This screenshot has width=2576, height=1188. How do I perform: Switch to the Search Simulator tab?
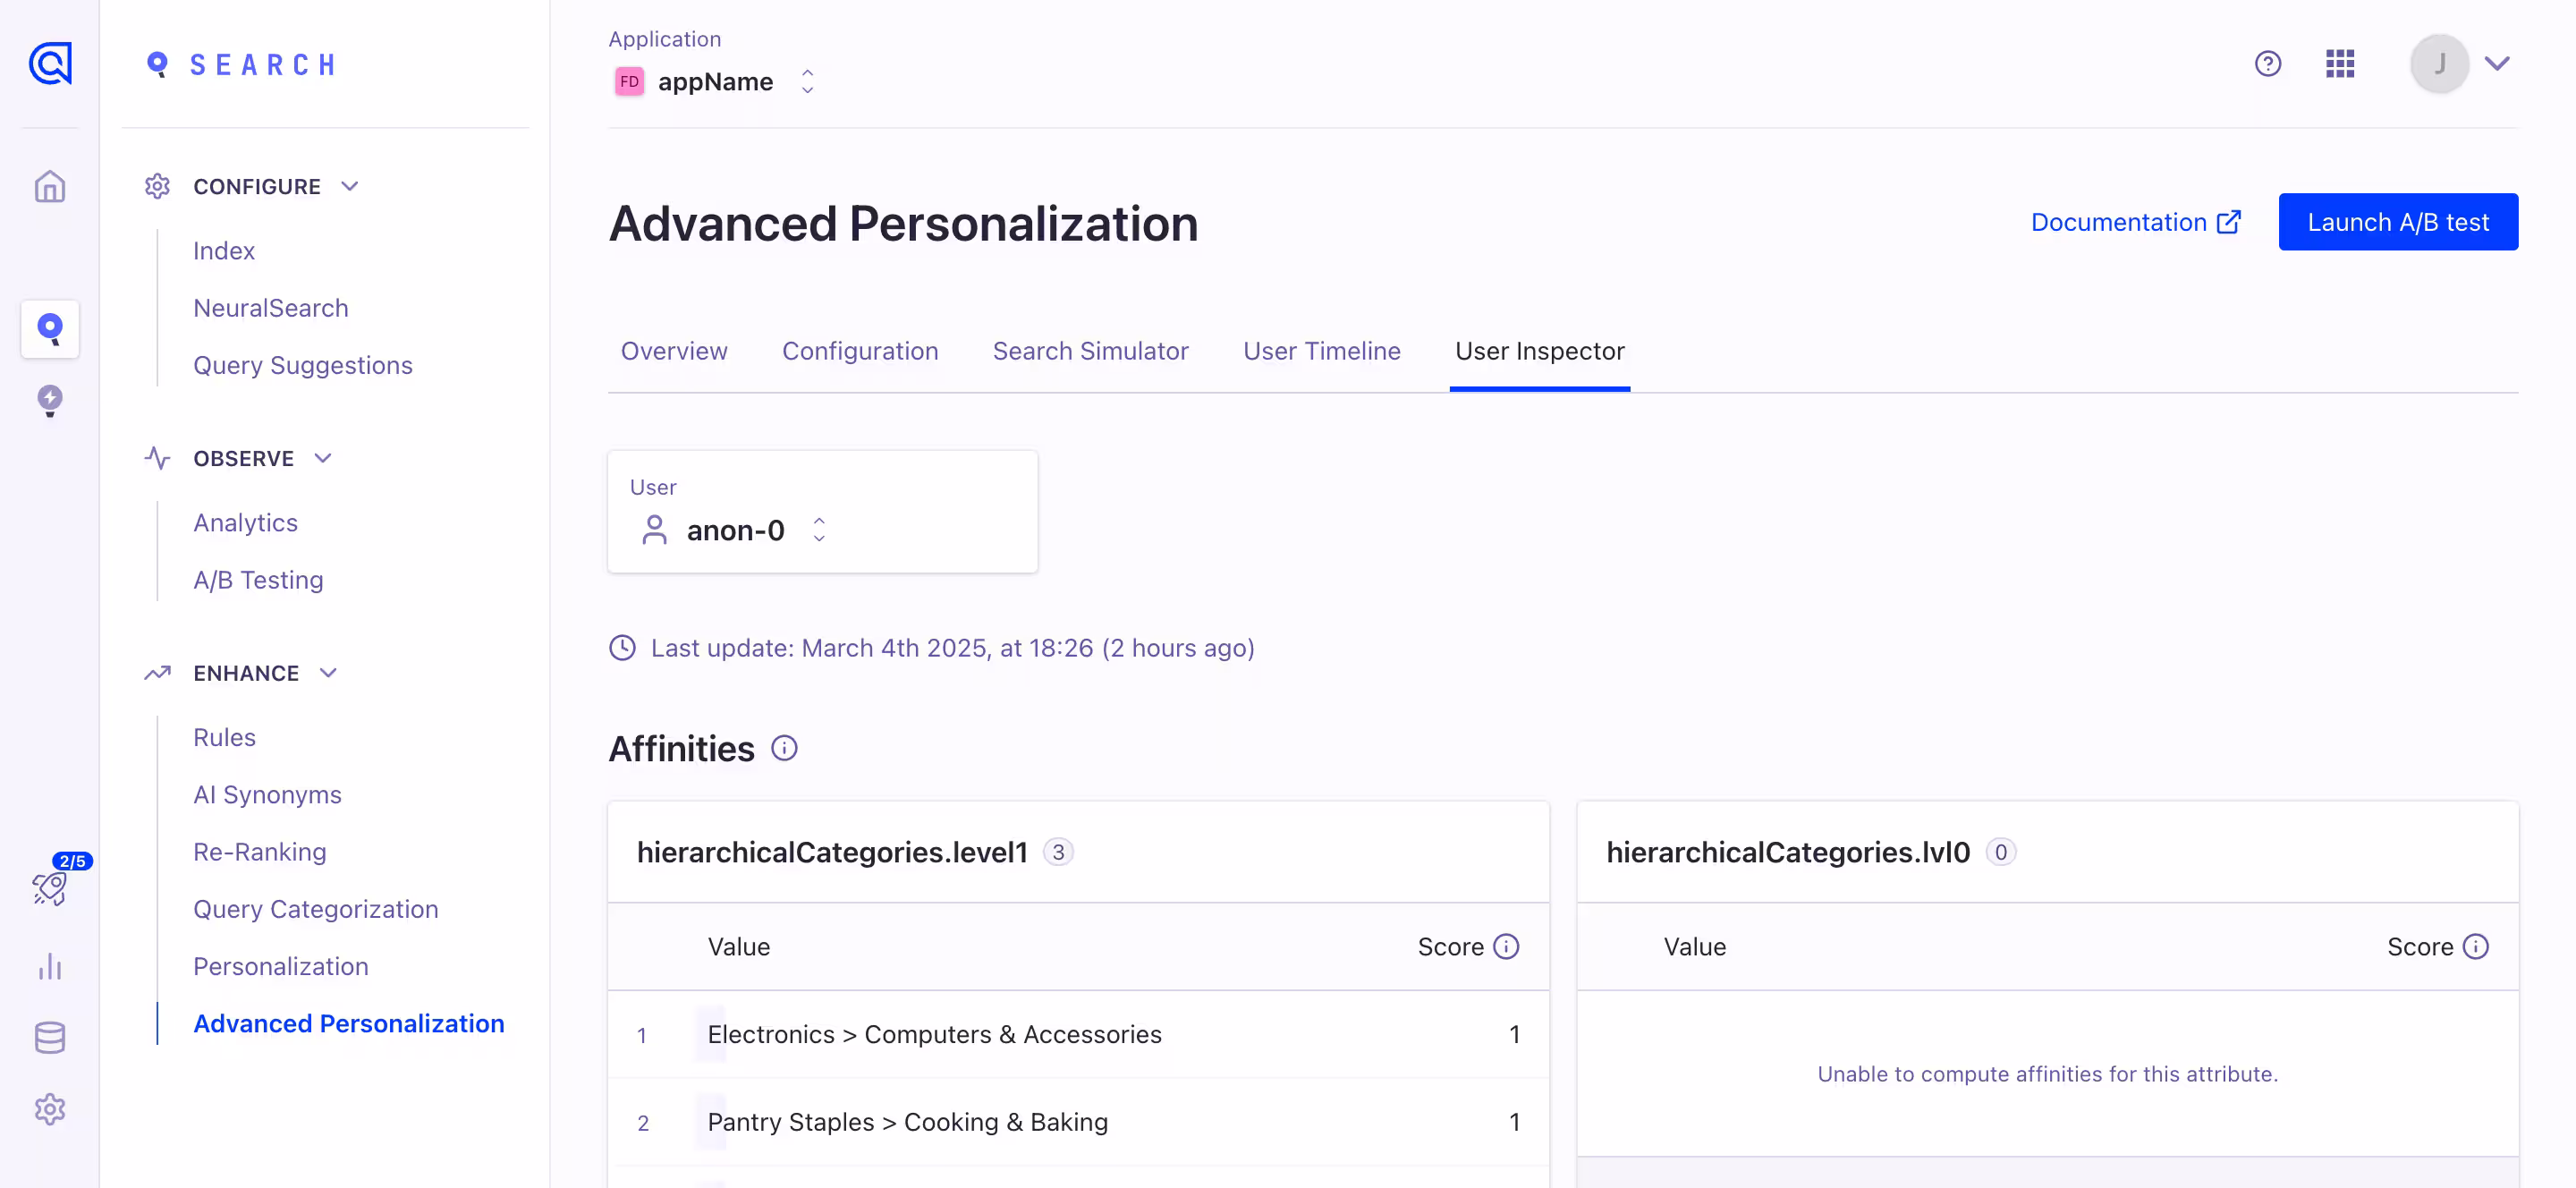click(1090, 351)
